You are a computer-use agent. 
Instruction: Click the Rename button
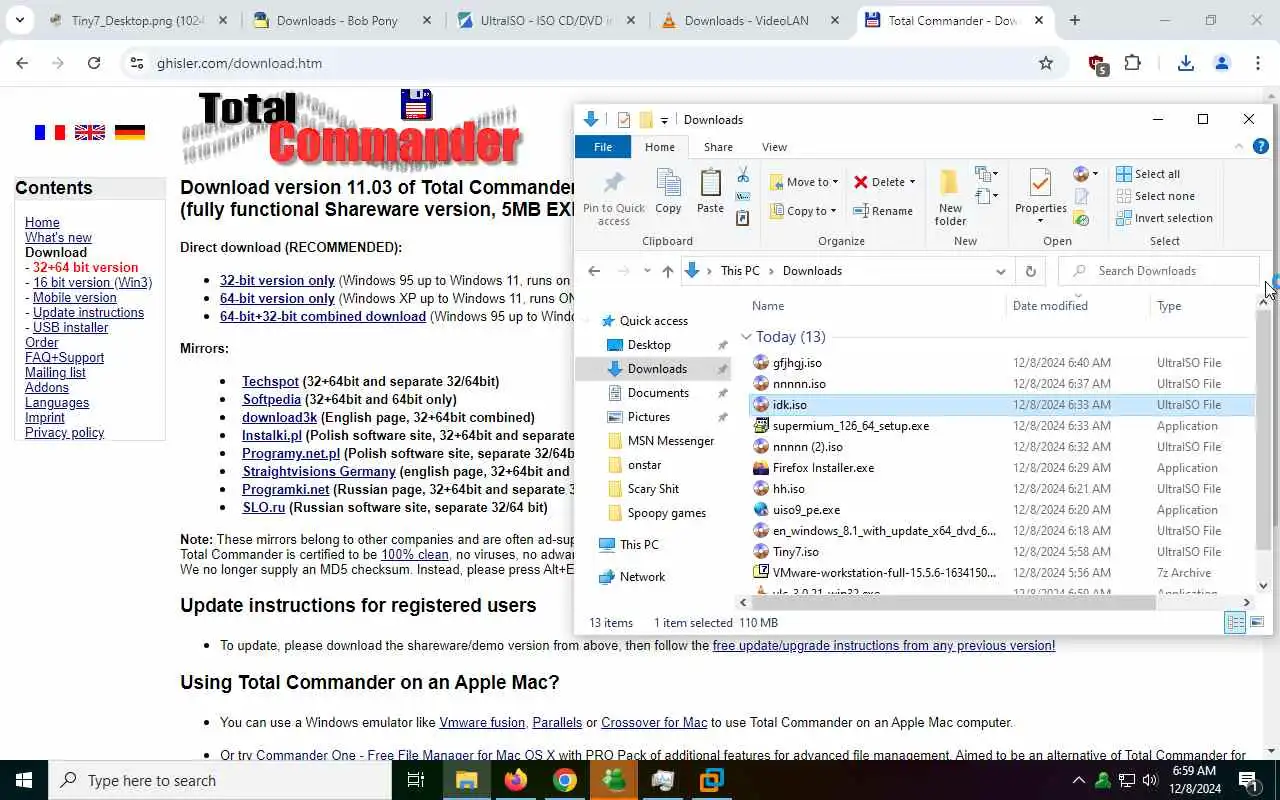click(x=883, y=211)
